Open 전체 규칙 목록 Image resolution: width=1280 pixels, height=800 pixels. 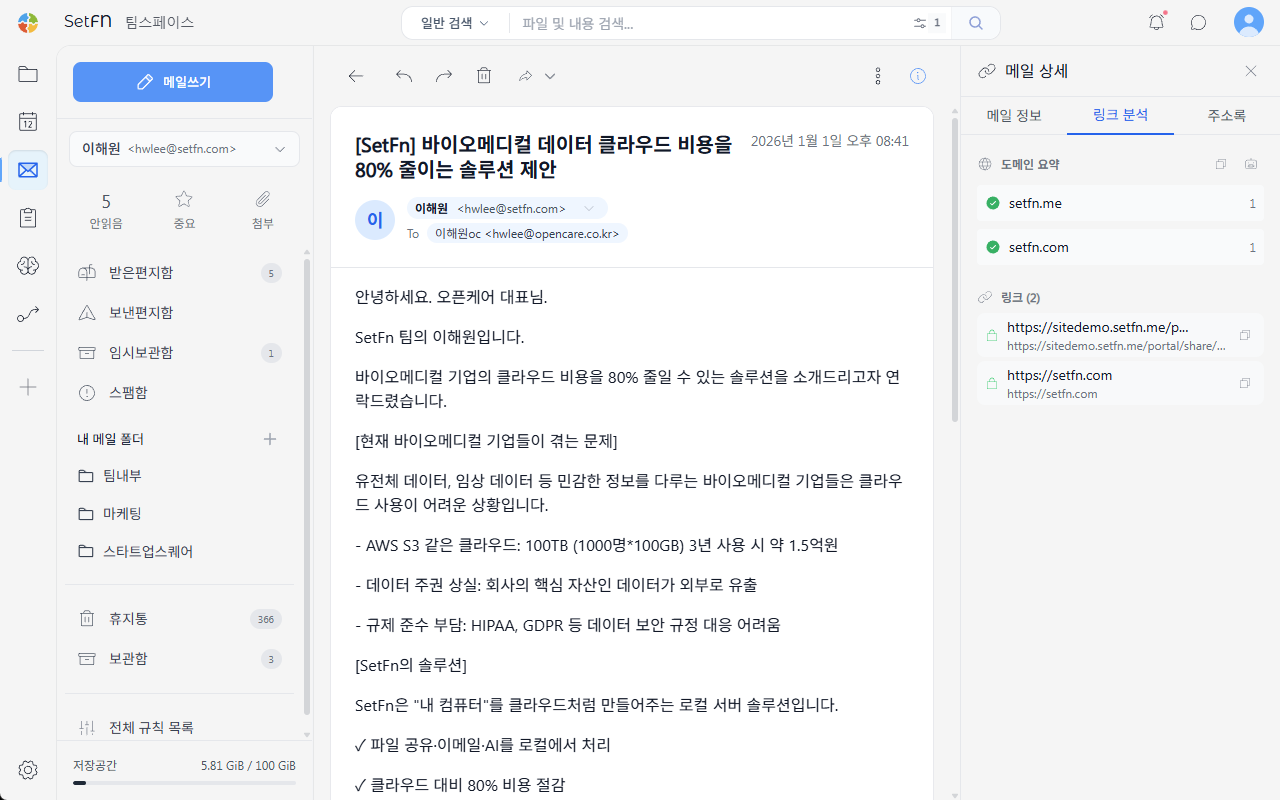[x=180, y=728]
